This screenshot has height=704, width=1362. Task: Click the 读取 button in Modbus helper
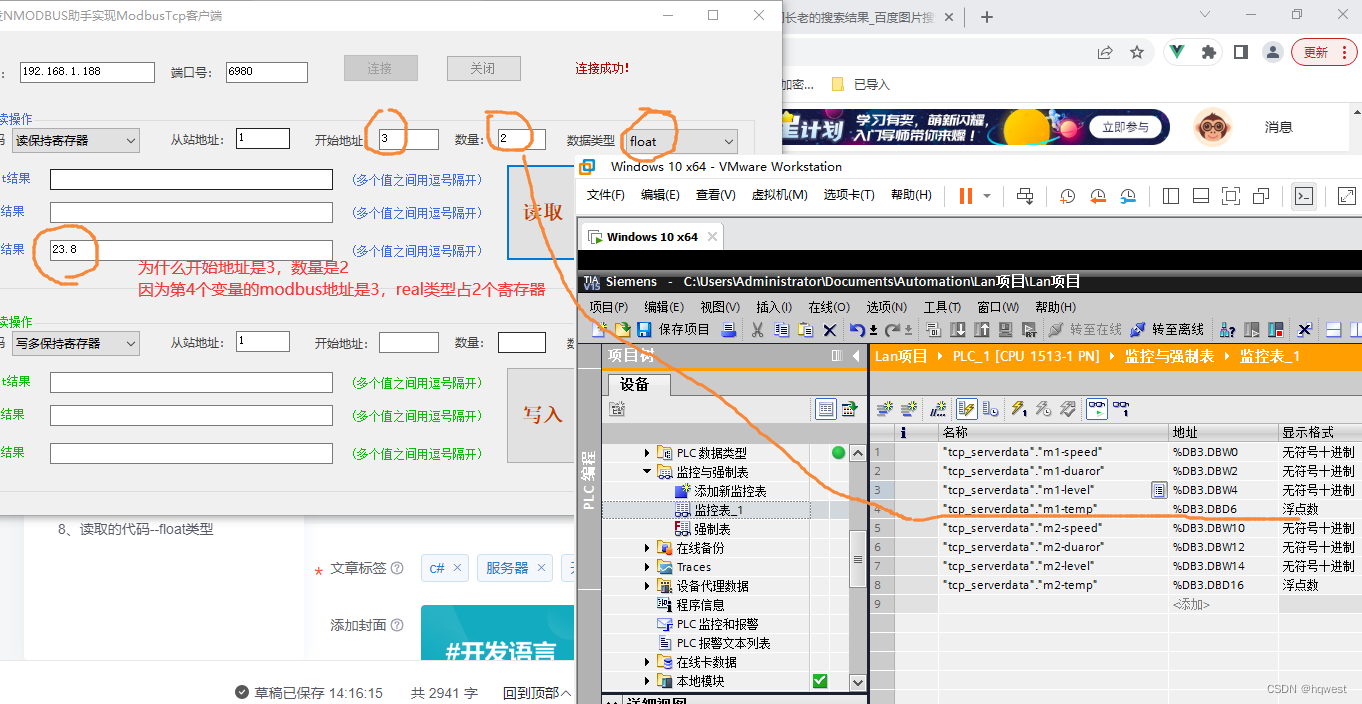[542, 212]
